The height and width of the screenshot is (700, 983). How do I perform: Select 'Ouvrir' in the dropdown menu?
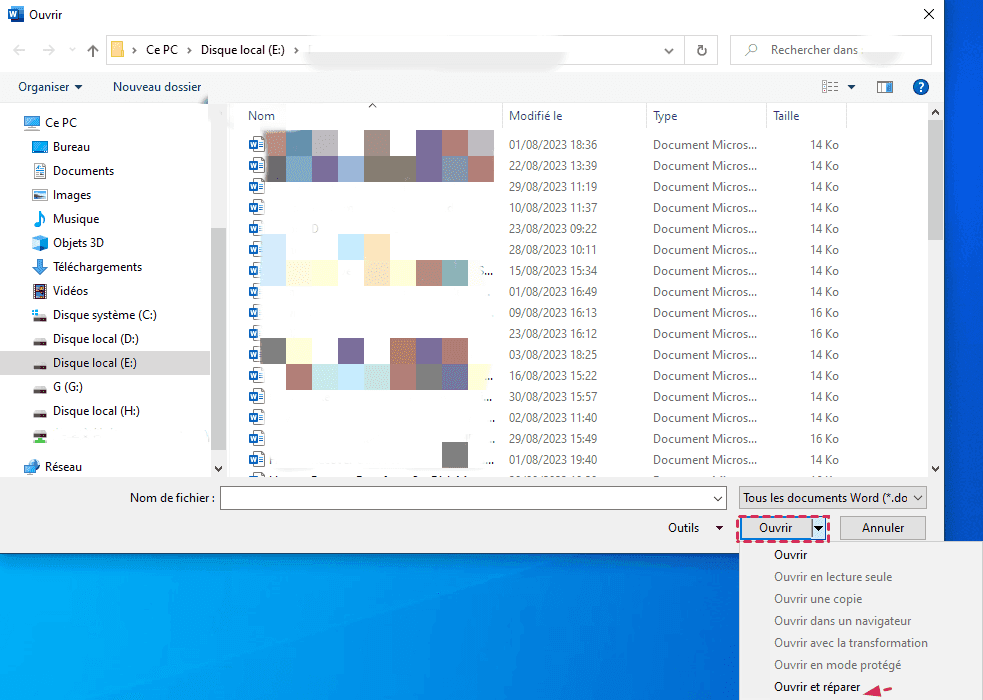pos(790,555)
